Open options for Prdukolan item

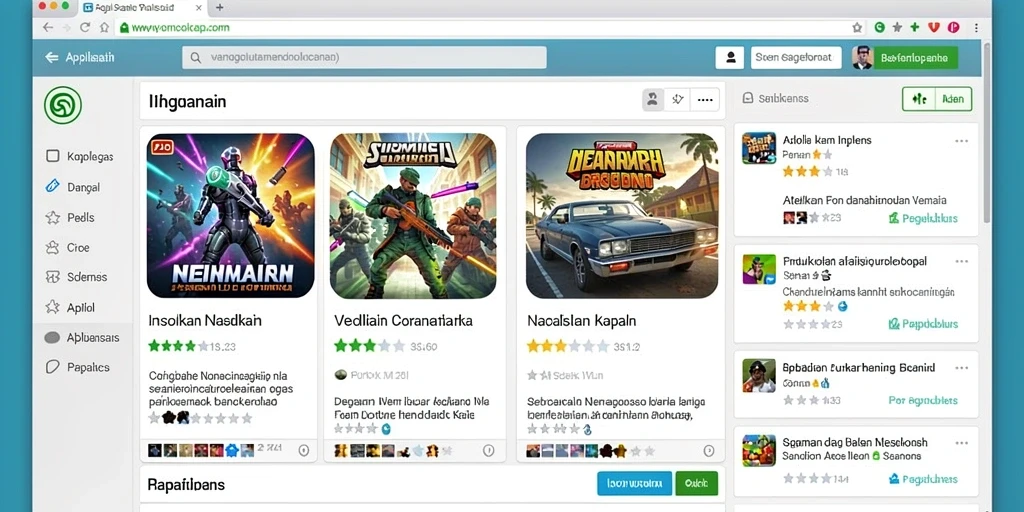(961, 261)
